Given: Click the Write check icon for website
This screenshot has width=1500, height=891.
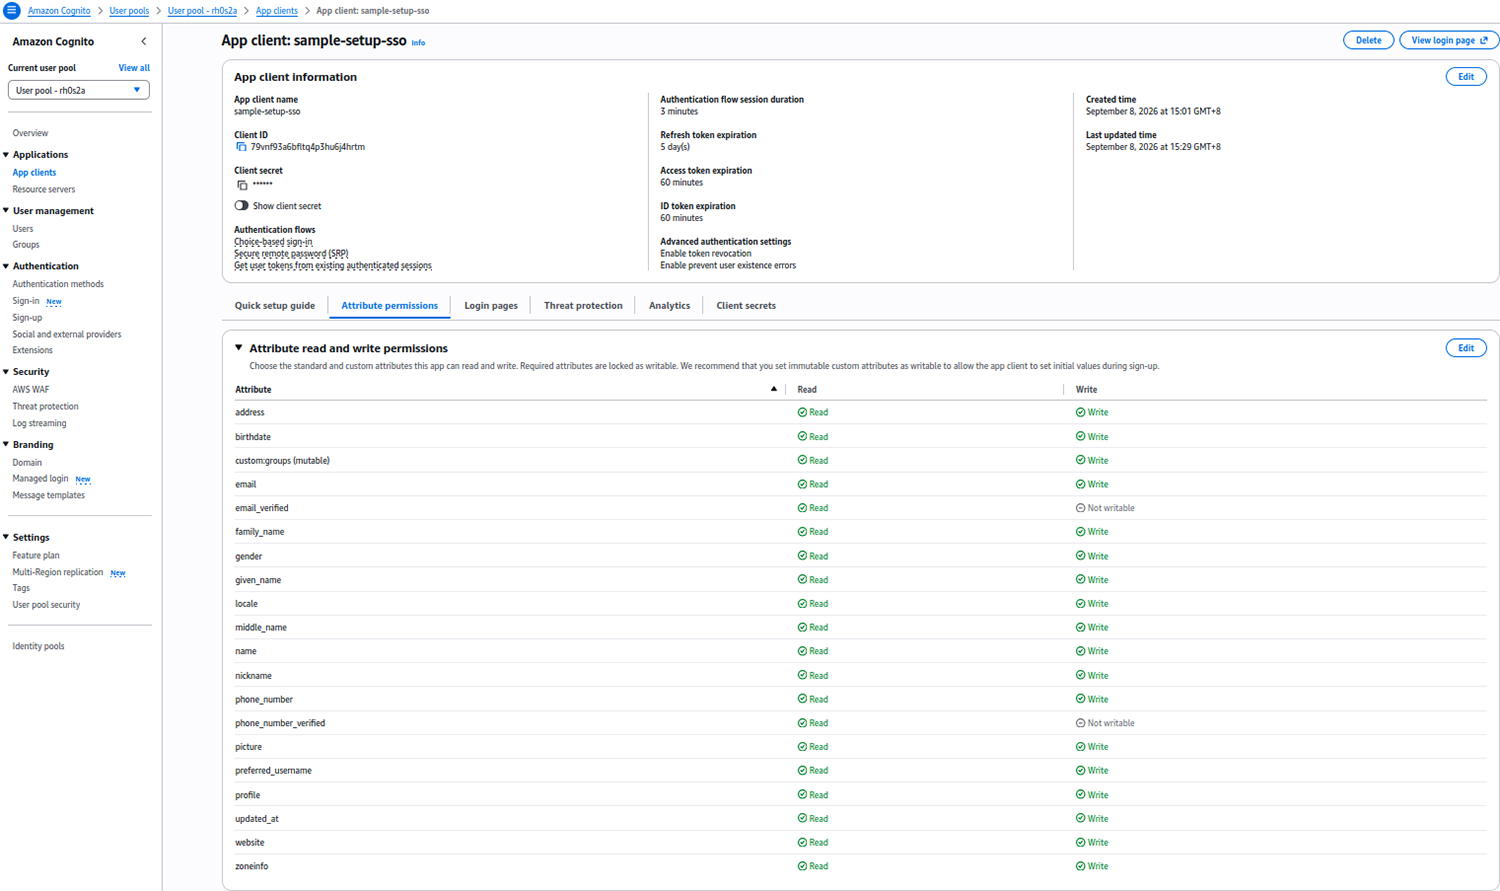Looking at the screenshot, I should point(1080,842).
